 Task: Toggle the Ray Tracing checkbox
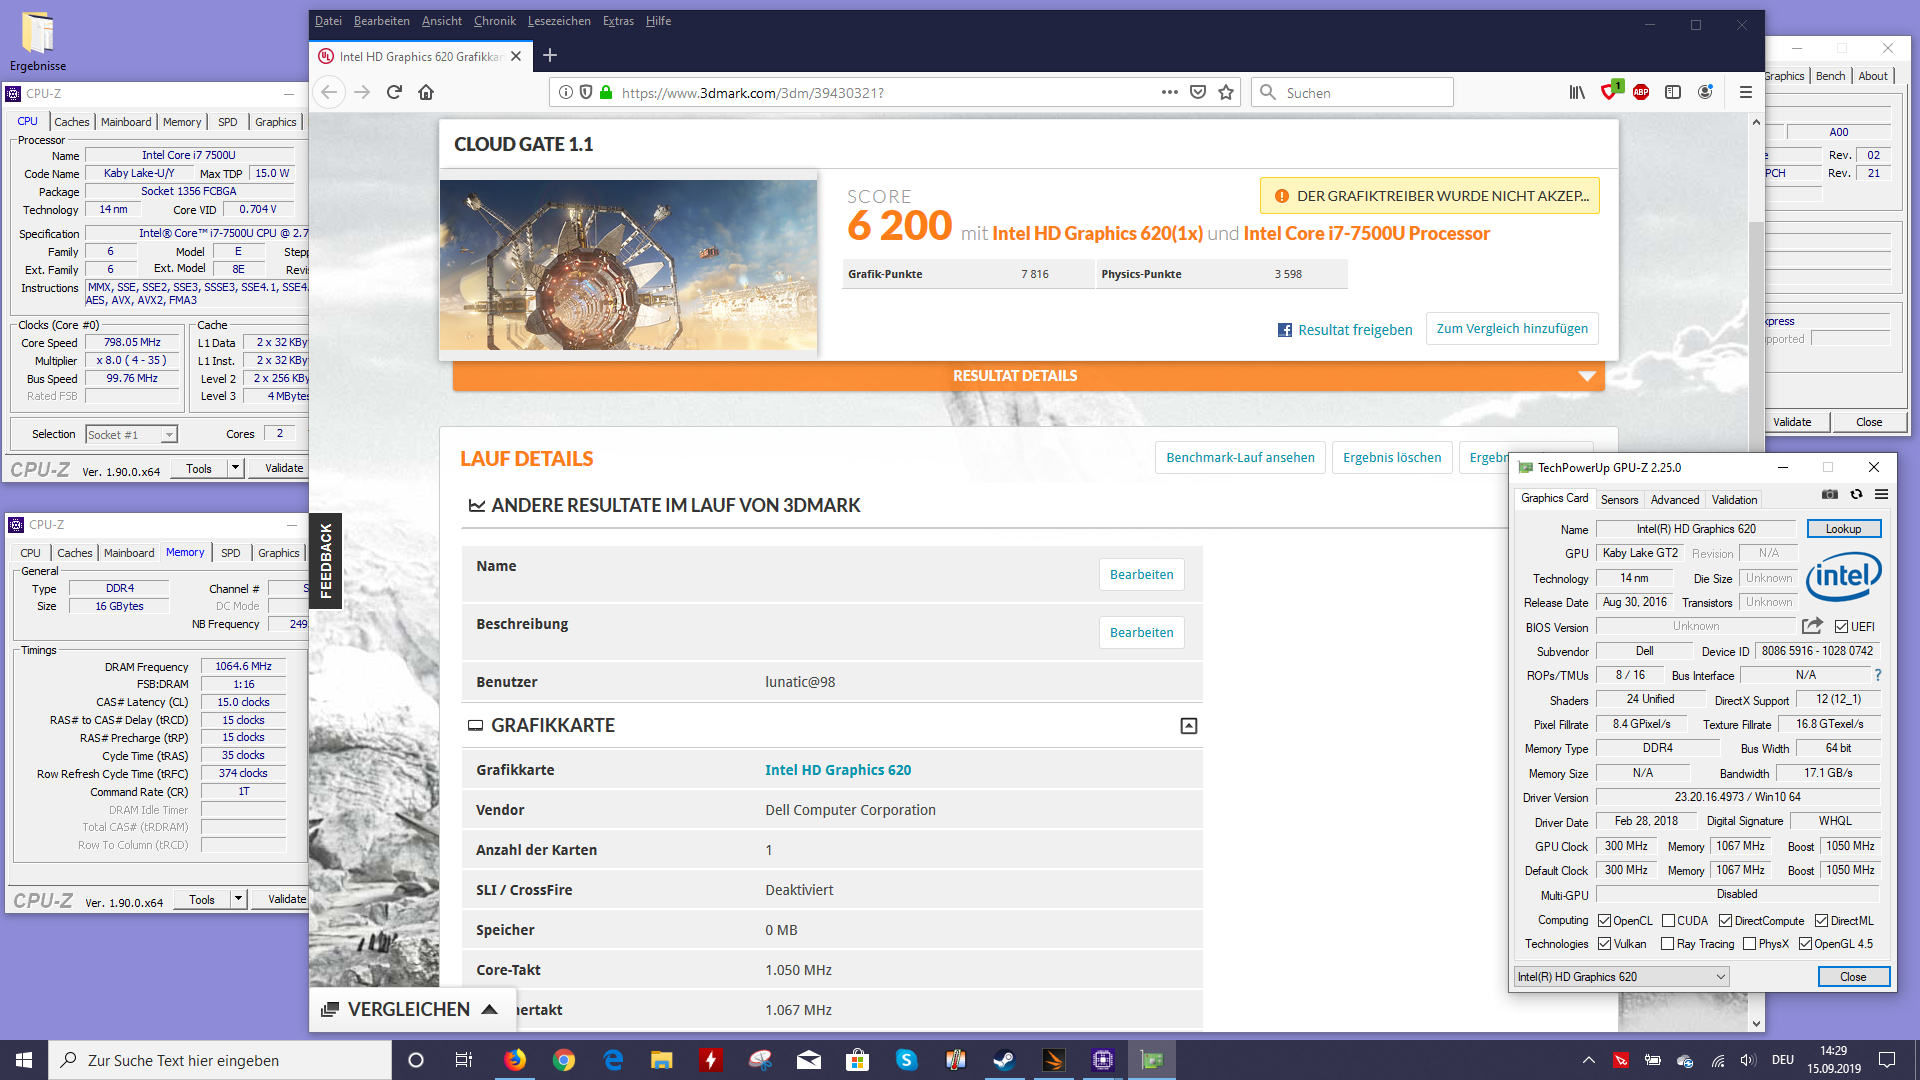(1667, 944)
